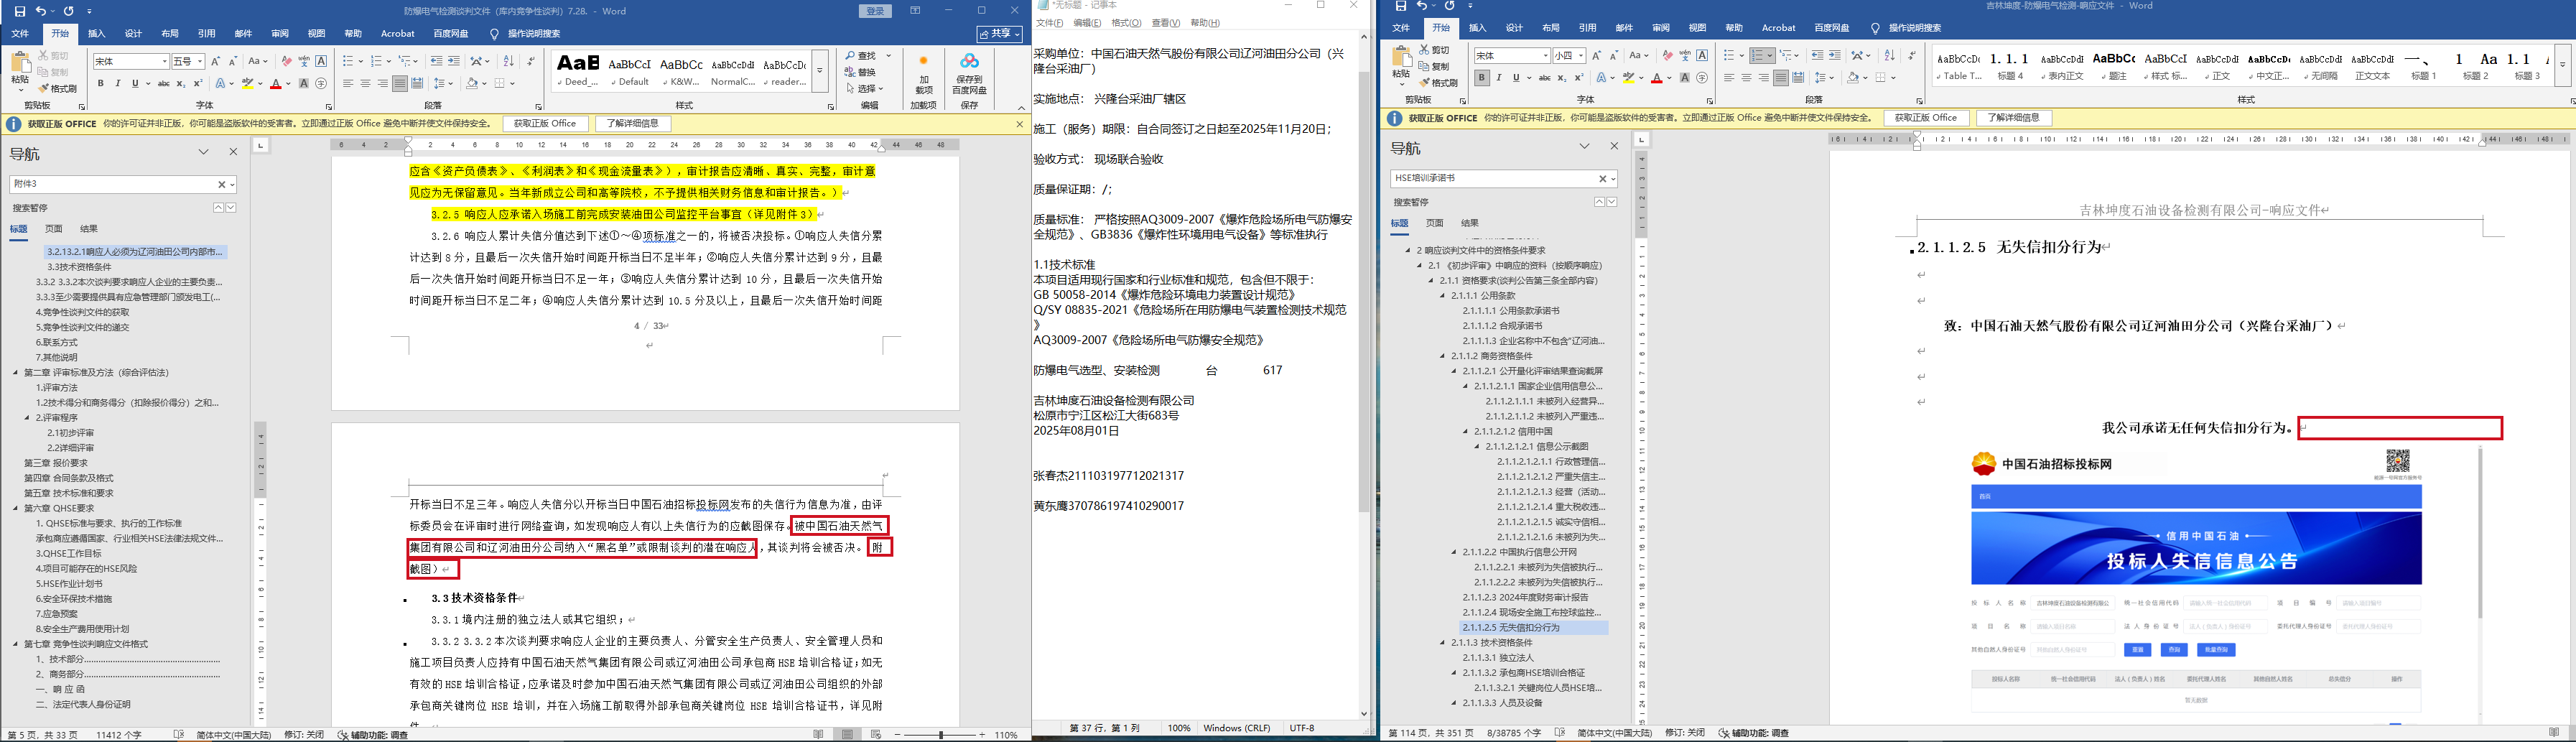
Task: Apply yellow highlight color in 谈判文件 ribbon
Action: pyautogui.click(x=247, y=83)
